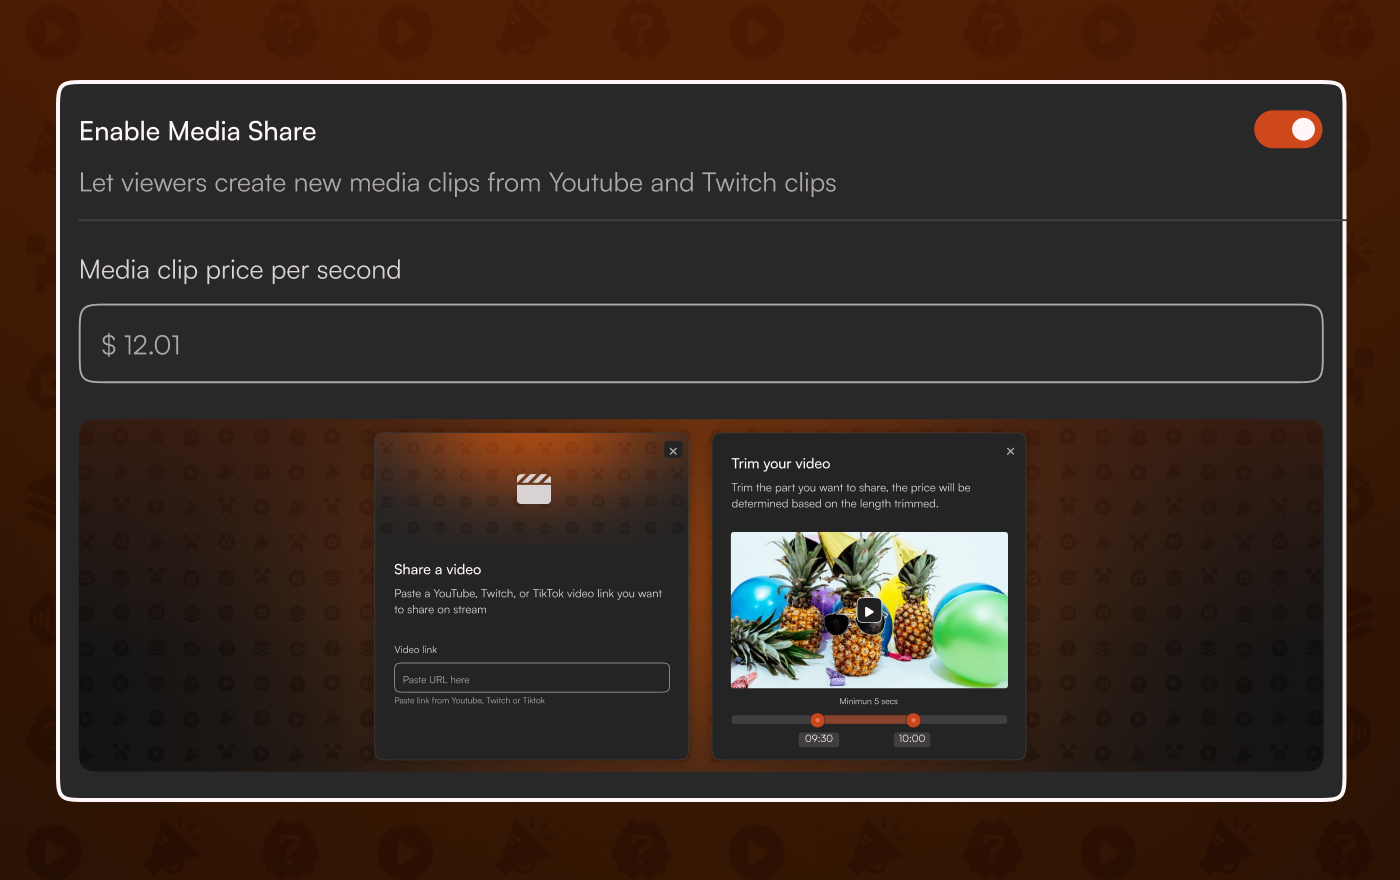Close the Trim your video dialog
The width and height of the screenshot is (1400, 880).
[x=1010, y=451]
